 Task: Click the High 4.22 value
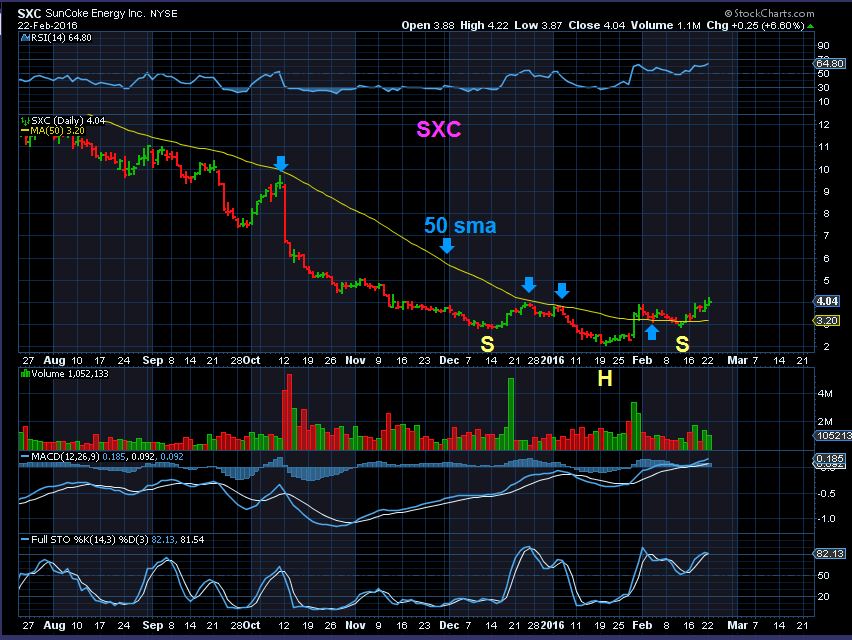coord(484,26)
